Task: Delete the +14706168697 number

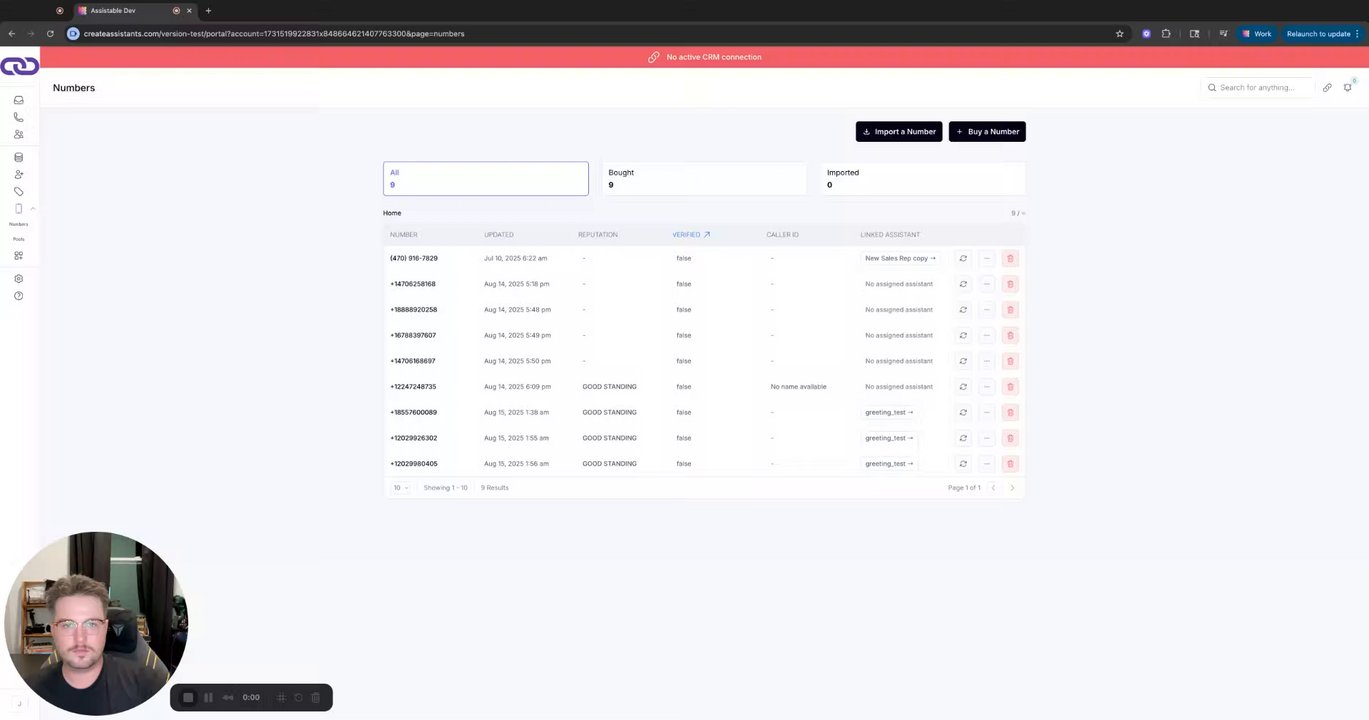Action: 1010,361
